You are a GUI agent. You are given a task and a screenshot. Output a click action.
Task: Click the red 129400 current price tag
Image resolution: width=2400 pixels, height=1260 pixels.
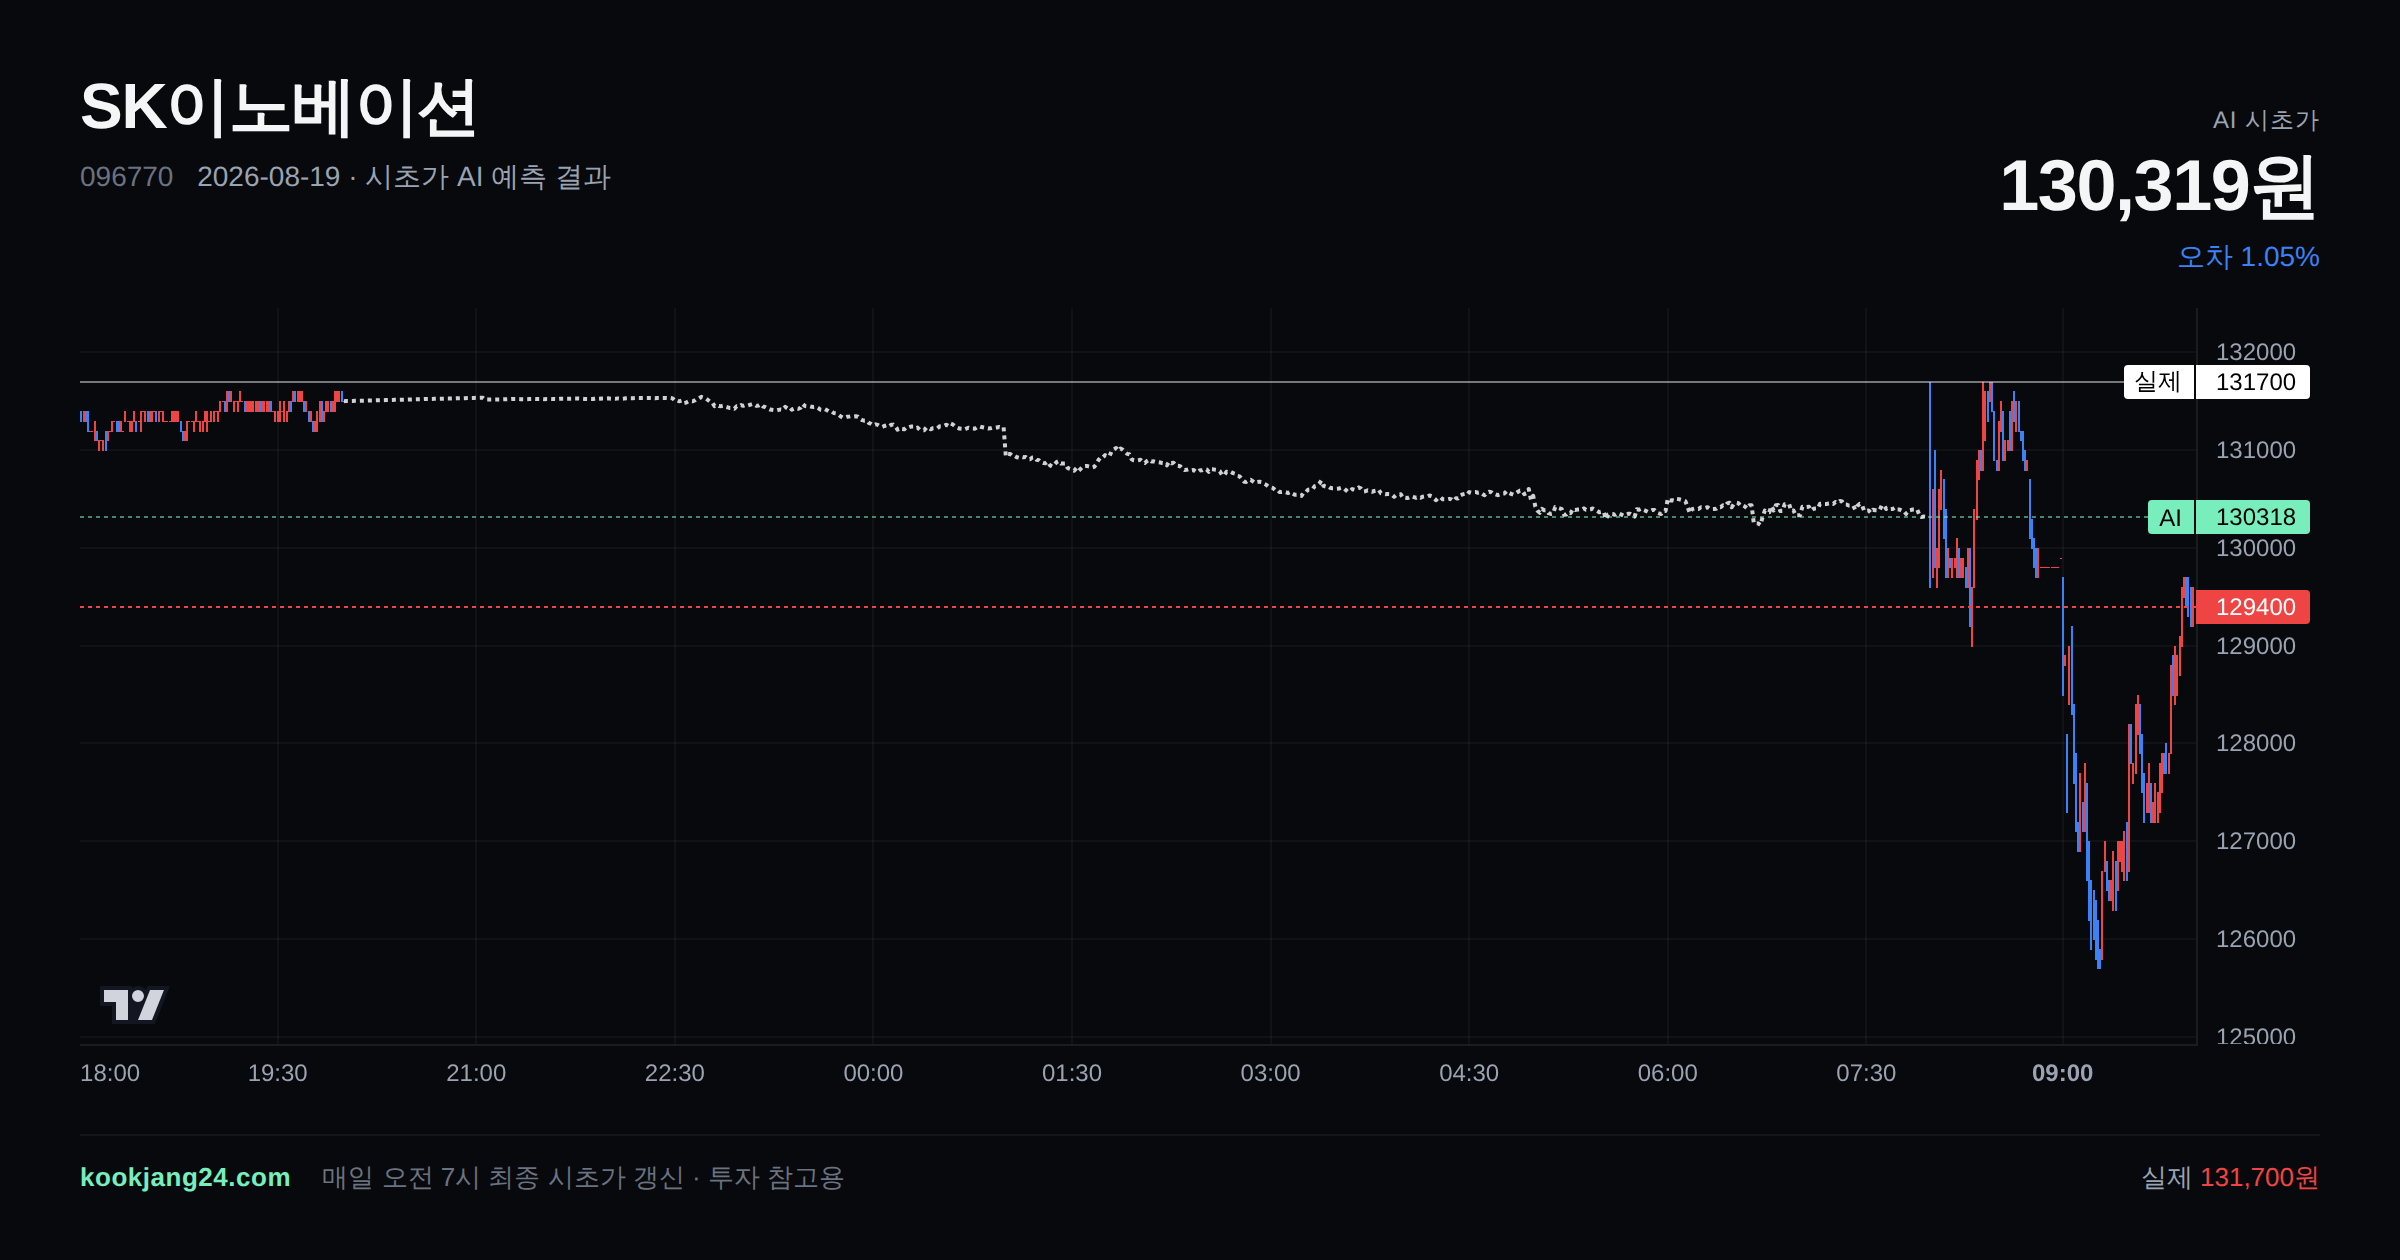2254,607
